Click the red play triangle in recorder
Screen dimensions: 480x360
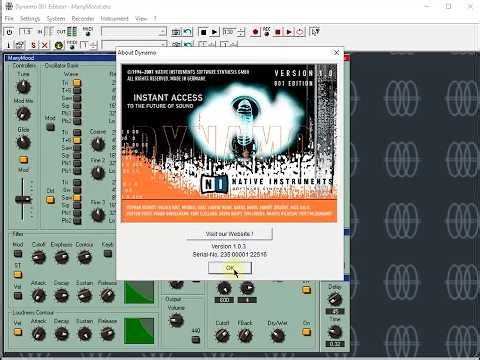pos(289,32)
